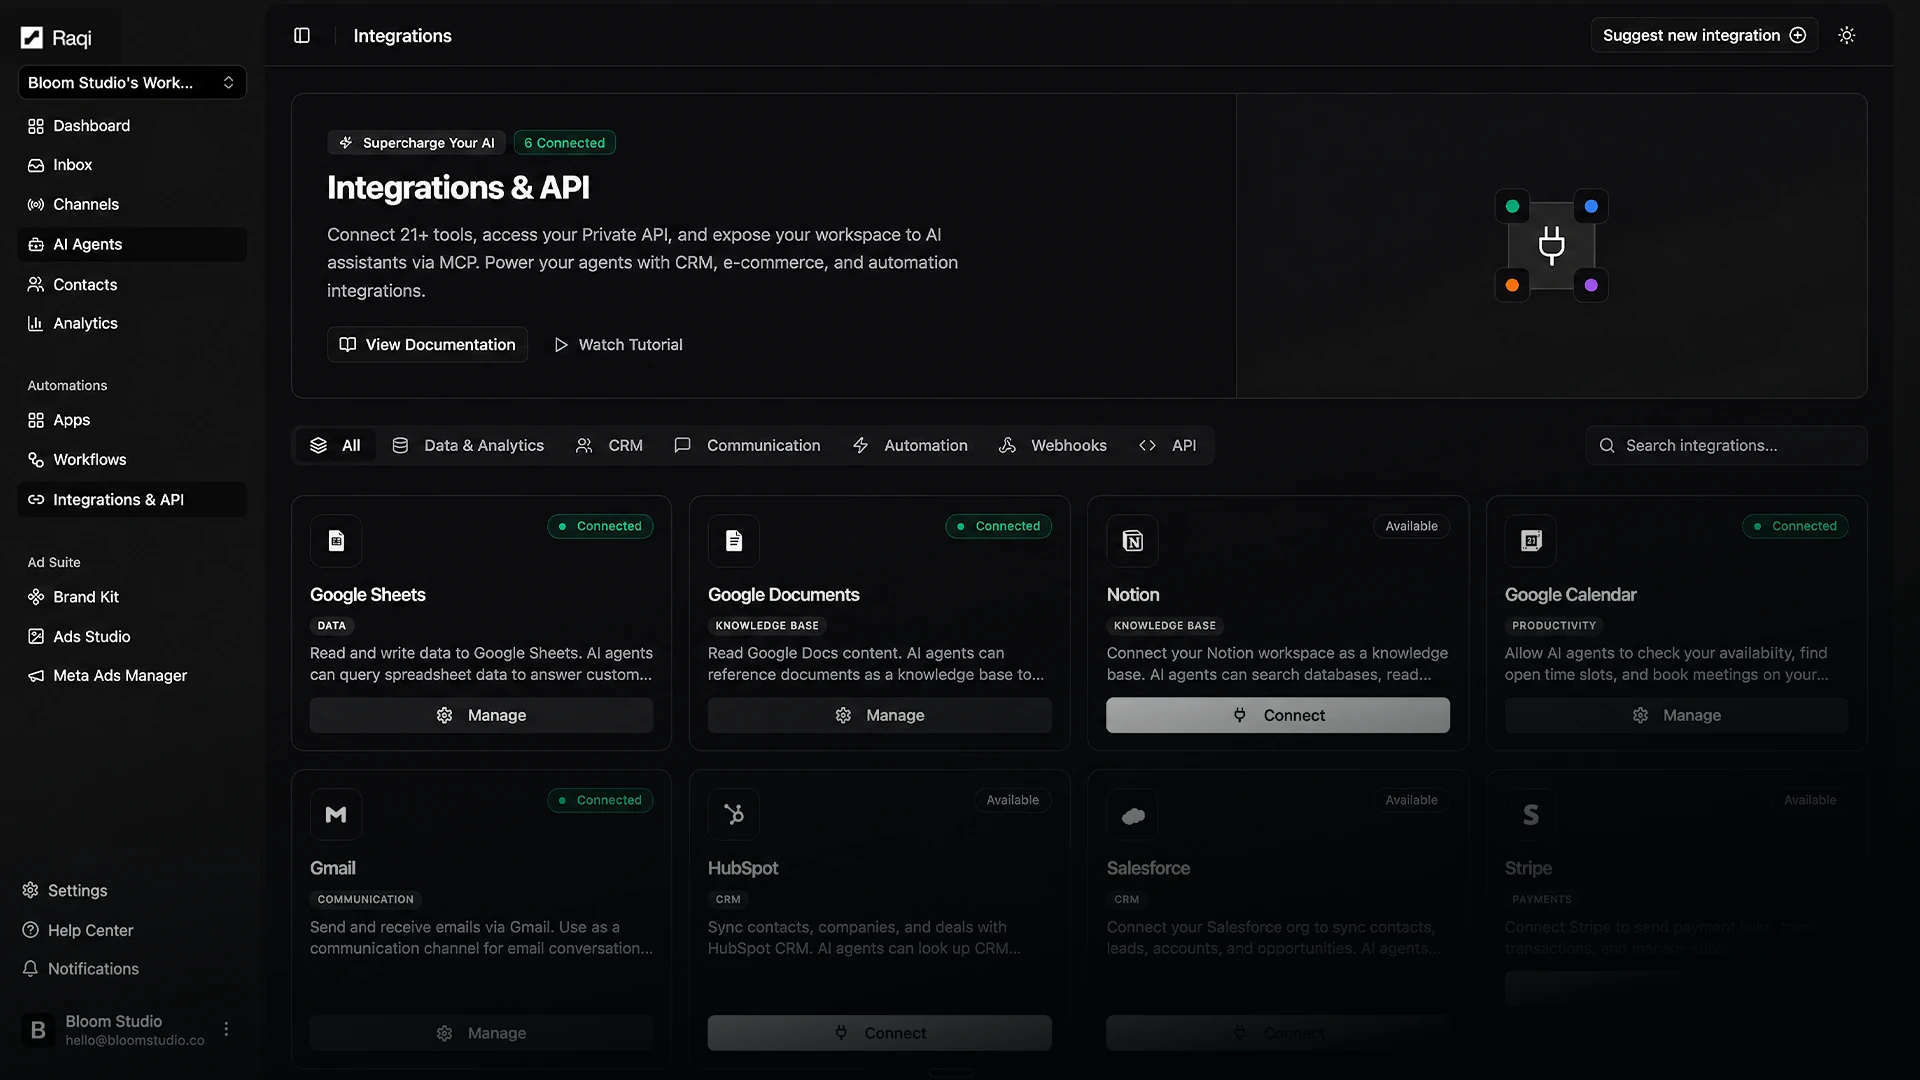Manage the Google Documents integration

click(880, 716)
